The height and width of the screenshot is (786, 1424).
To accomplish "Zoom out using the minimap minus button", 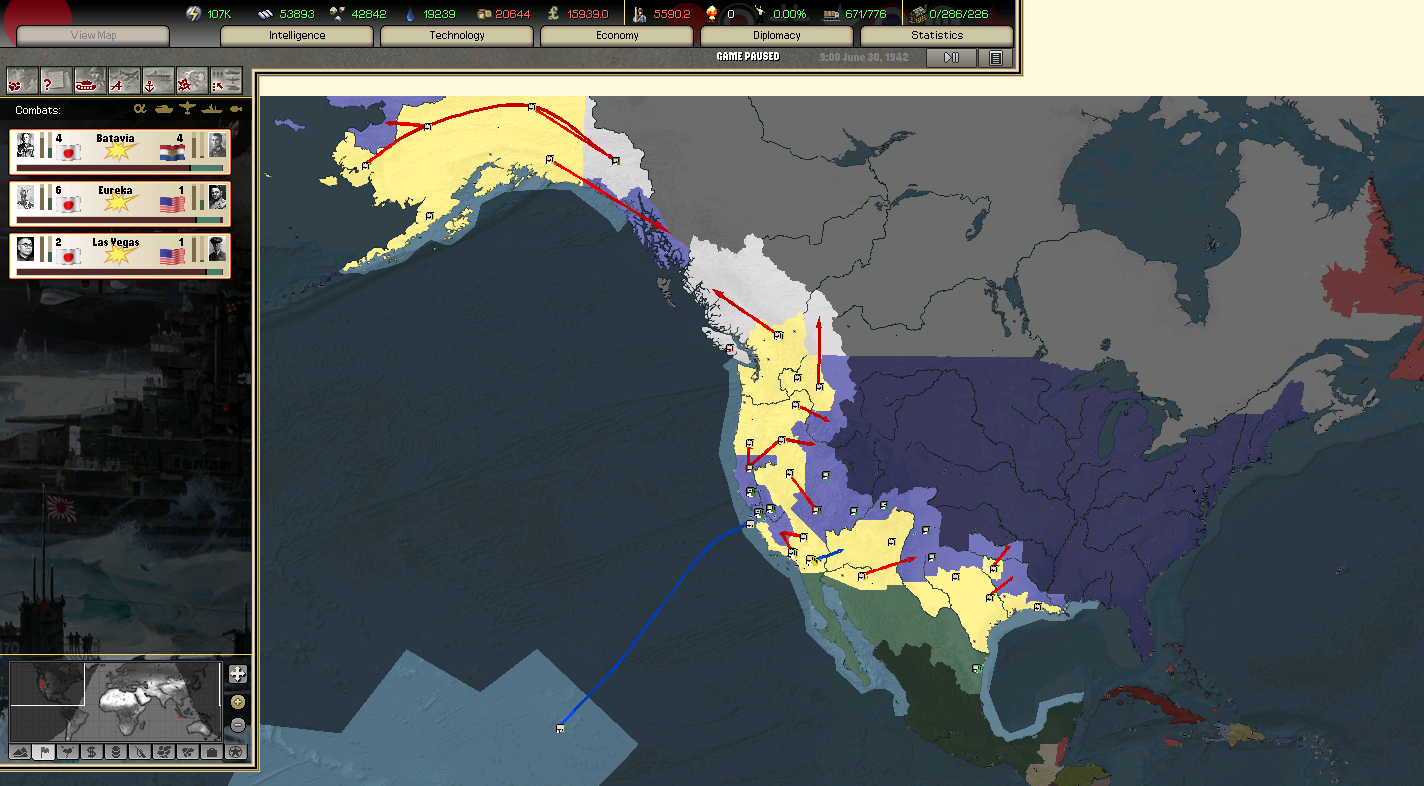I will click(237, 725).
